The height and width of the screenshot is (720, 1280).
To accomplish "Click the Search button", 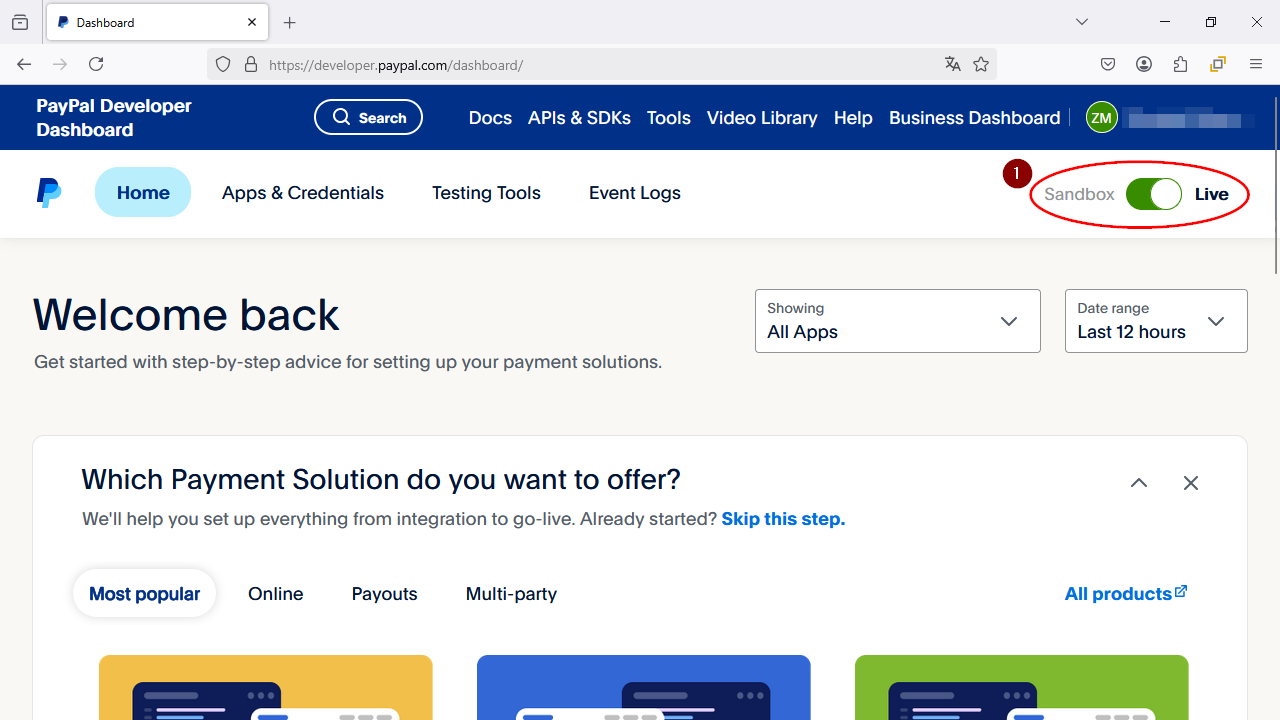I will tap(368, 117).
